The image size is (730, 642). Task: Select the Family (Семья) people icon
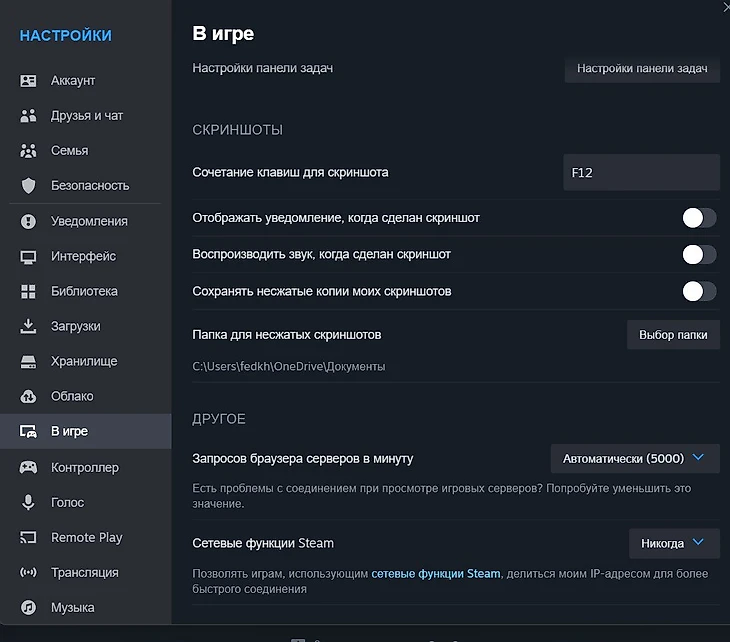pos(29,151)
